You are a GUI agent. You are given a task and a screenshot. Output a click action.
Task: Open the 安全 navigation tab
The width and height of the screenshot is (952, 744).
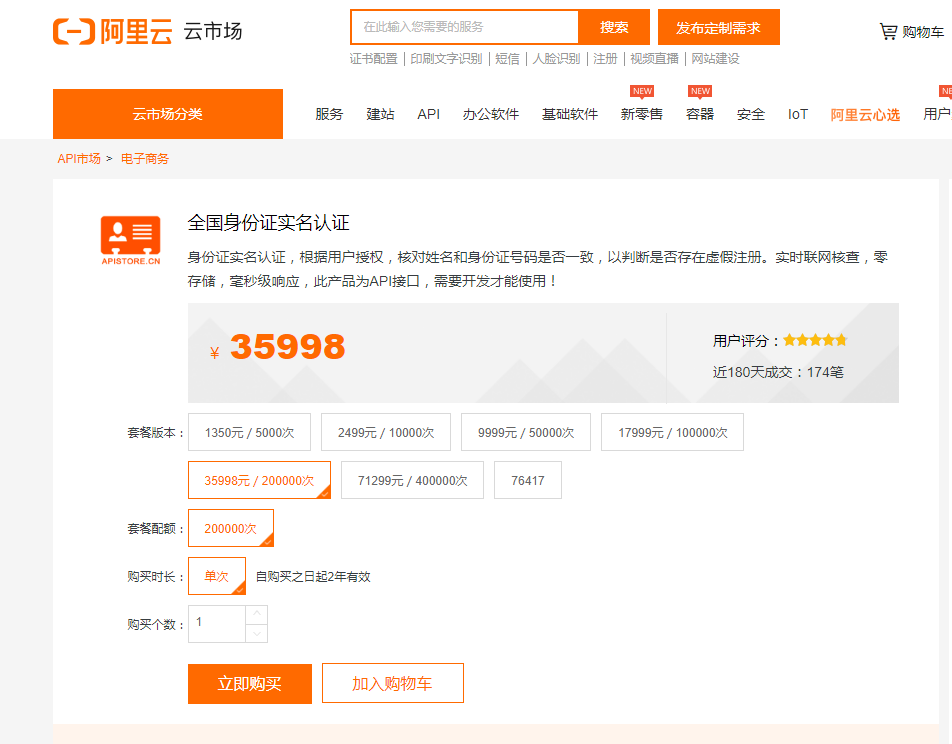coord(751,114)
